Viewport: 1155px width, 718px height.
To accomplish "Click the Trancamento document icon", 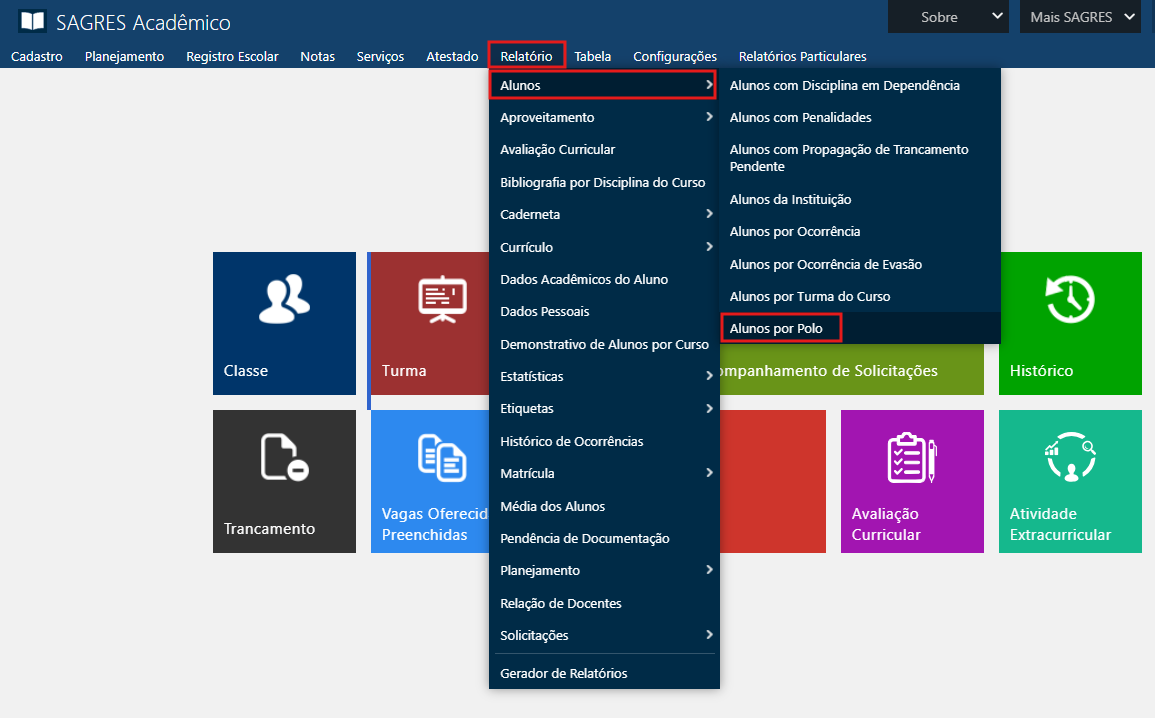I will pyautogui.click(x=284, y=457).
